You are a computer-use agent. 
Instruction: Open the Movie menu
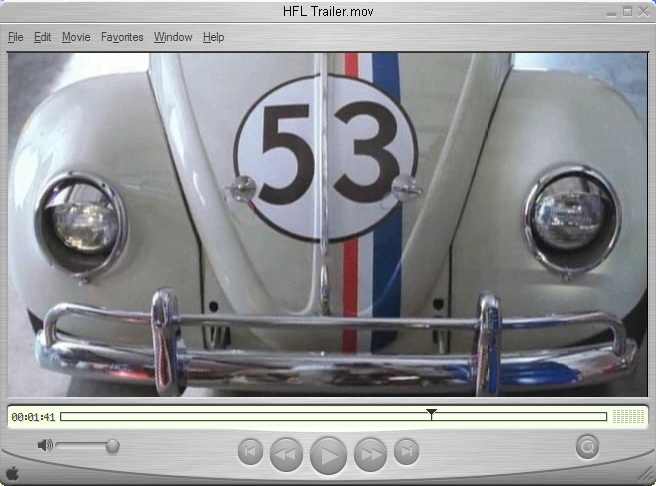76,37
